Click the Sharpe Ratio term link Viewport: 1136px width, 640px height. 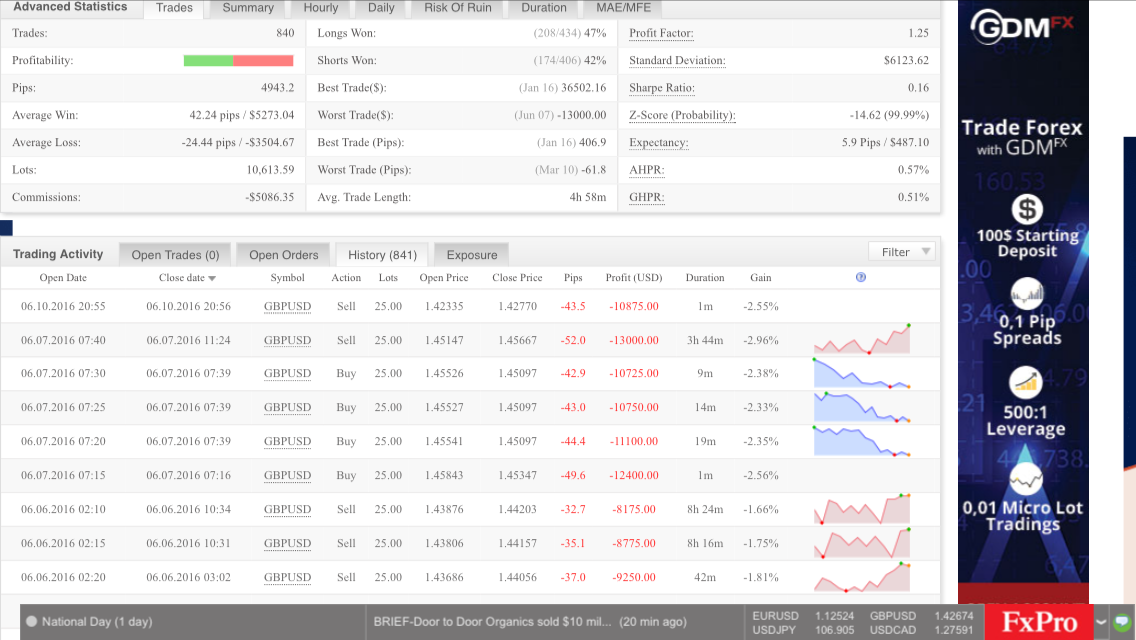(x=661, y=88)
